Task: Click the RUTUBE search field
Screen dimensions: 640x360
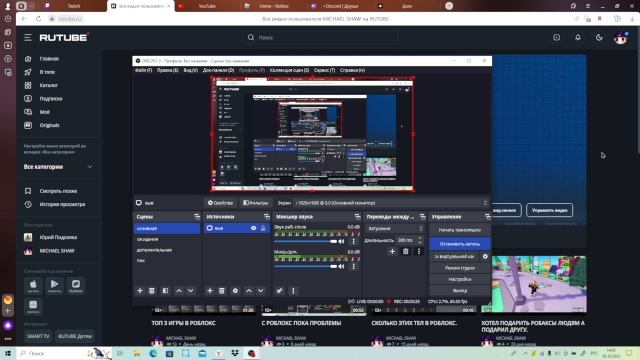Action: [x=322, y=38]
